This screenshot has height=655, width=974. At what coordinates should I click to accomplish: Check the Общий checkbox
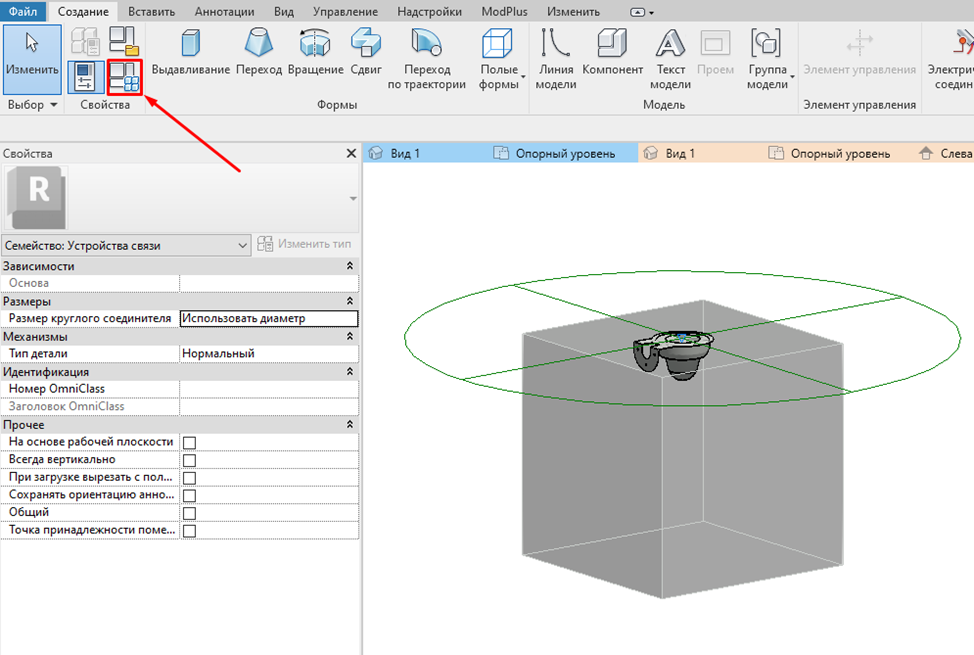pyautogui.click(x=189, y=513)
